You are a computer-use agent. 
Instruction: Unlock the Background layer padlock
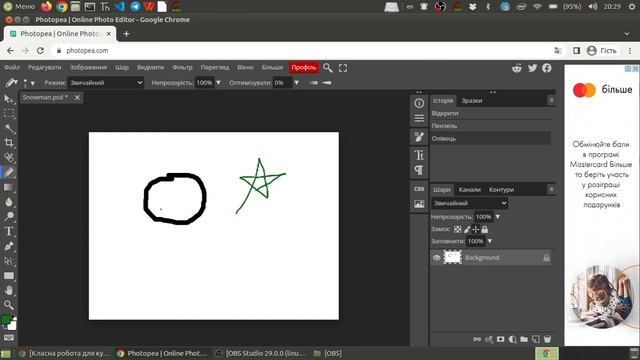pyautogui.click(x=546, y=258)
